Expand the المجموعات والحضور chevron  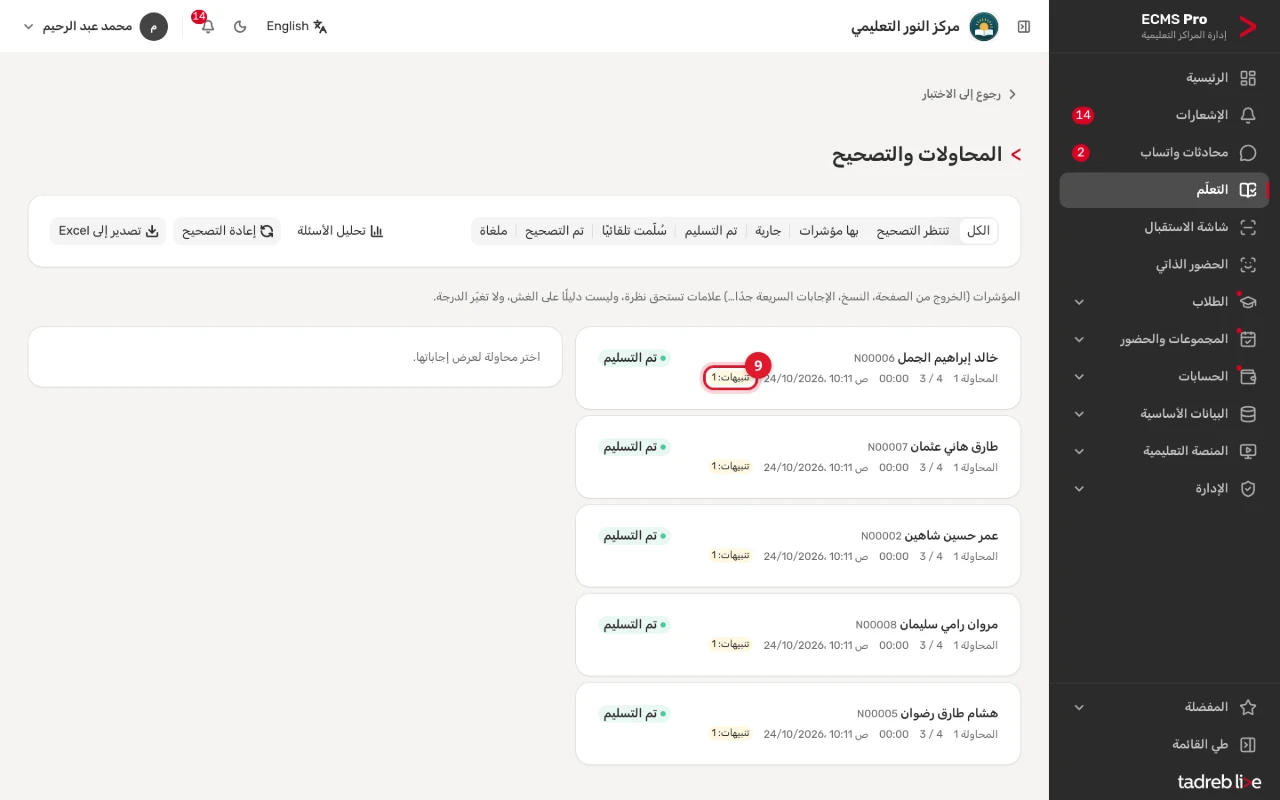[1079, 339]
